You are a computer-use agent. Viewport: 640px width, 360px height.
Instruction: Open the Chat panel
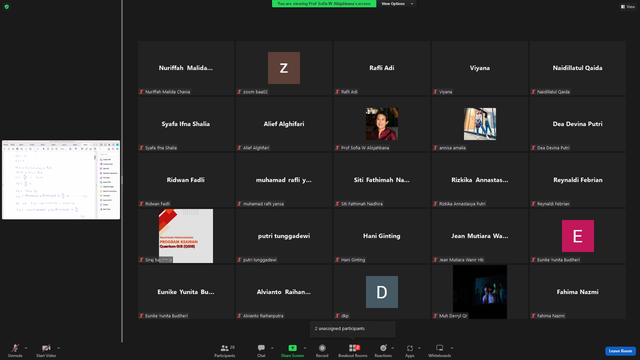[x=261, y=350]
